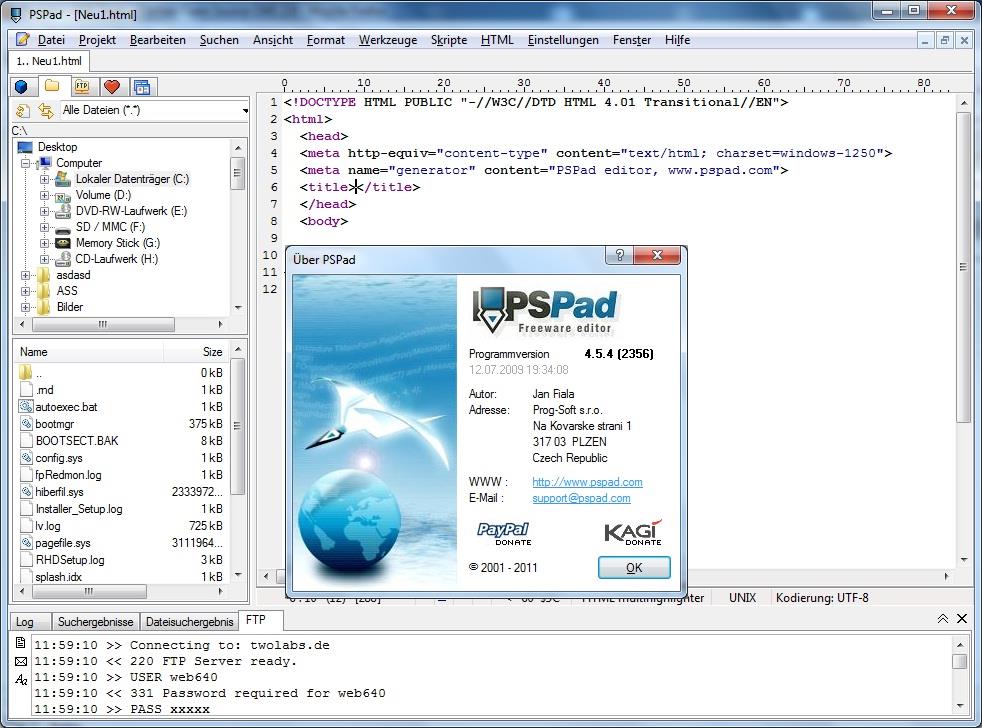
Task: Click the PSPad notepad icon in menu bar
Action: click(23, 39)
